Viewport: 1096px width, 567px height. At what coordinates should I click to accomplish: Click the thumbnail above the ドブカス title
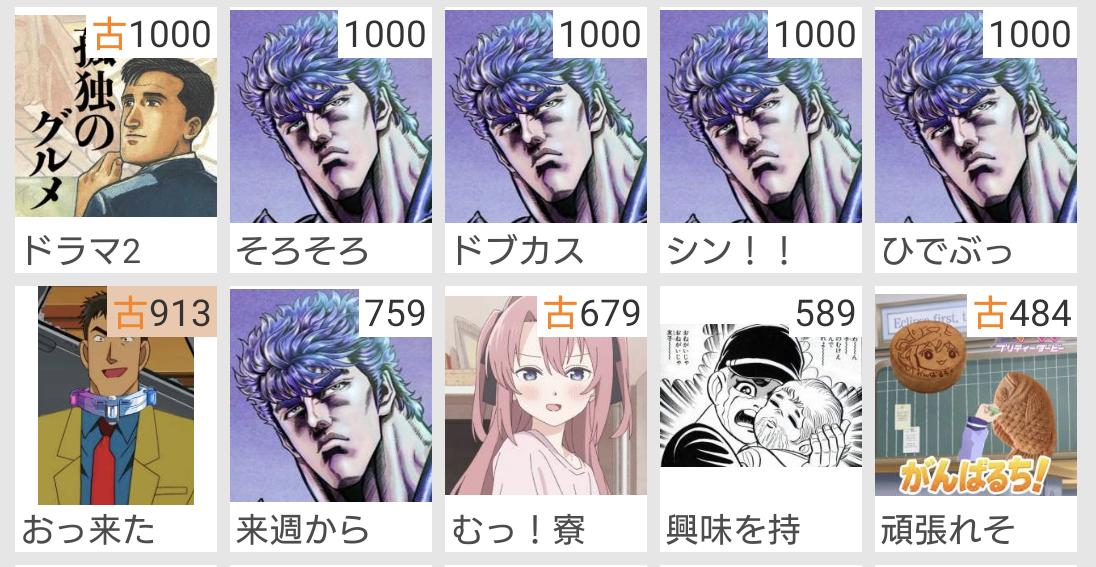pos(546,116)
